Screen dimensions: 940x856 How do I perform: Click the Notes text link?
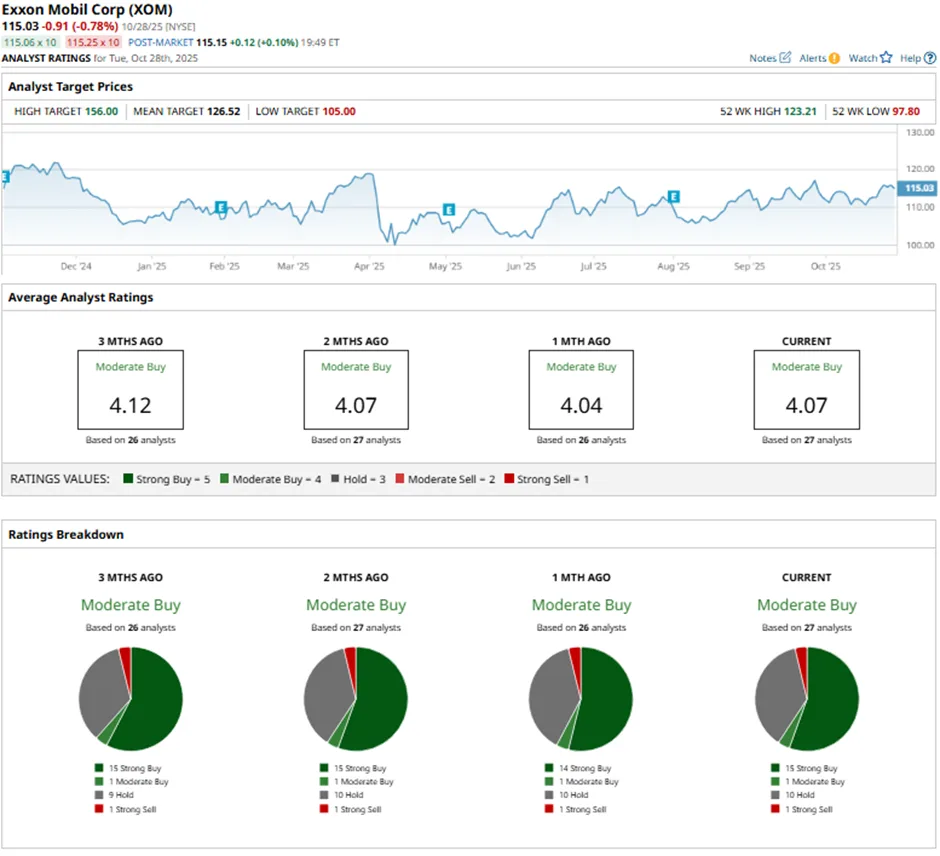(x=762, y=58)
